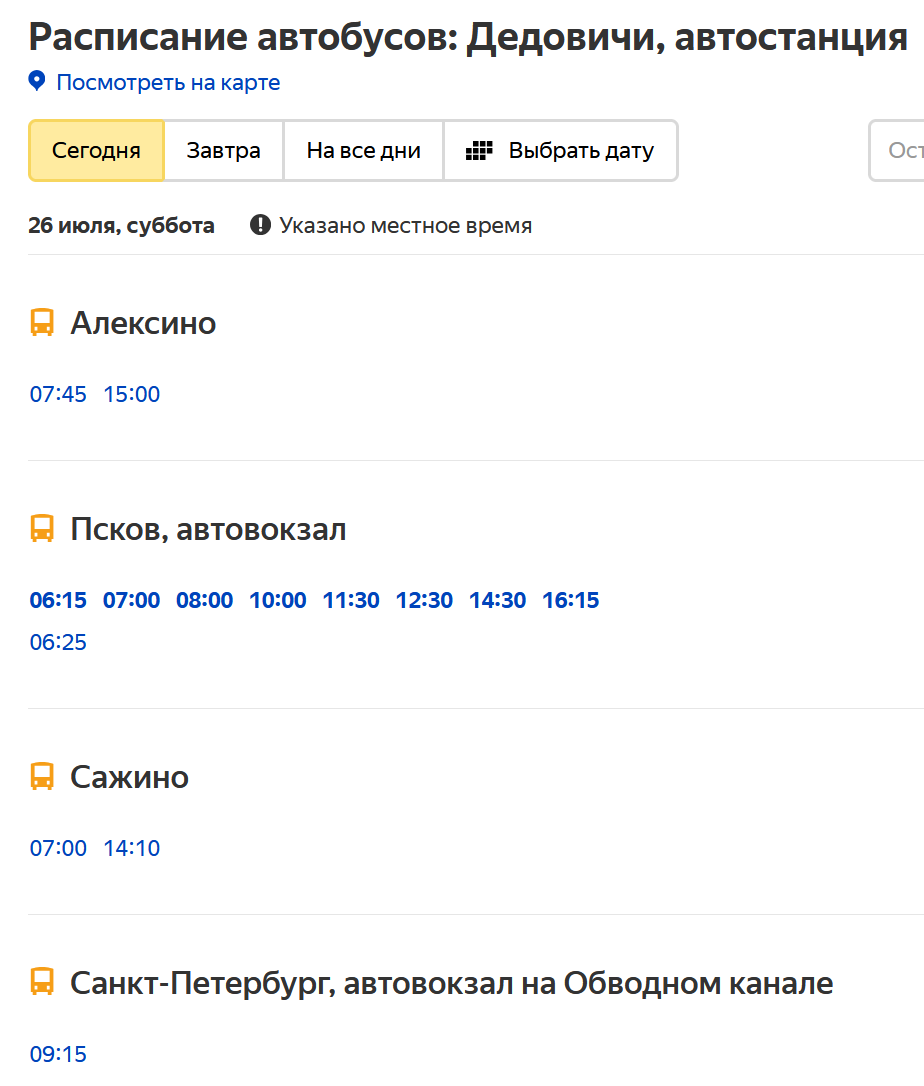Click the bus icon beside Псков, автовокзал
The height and width of the screenshot is (1086, 924).
click(42, 529)
